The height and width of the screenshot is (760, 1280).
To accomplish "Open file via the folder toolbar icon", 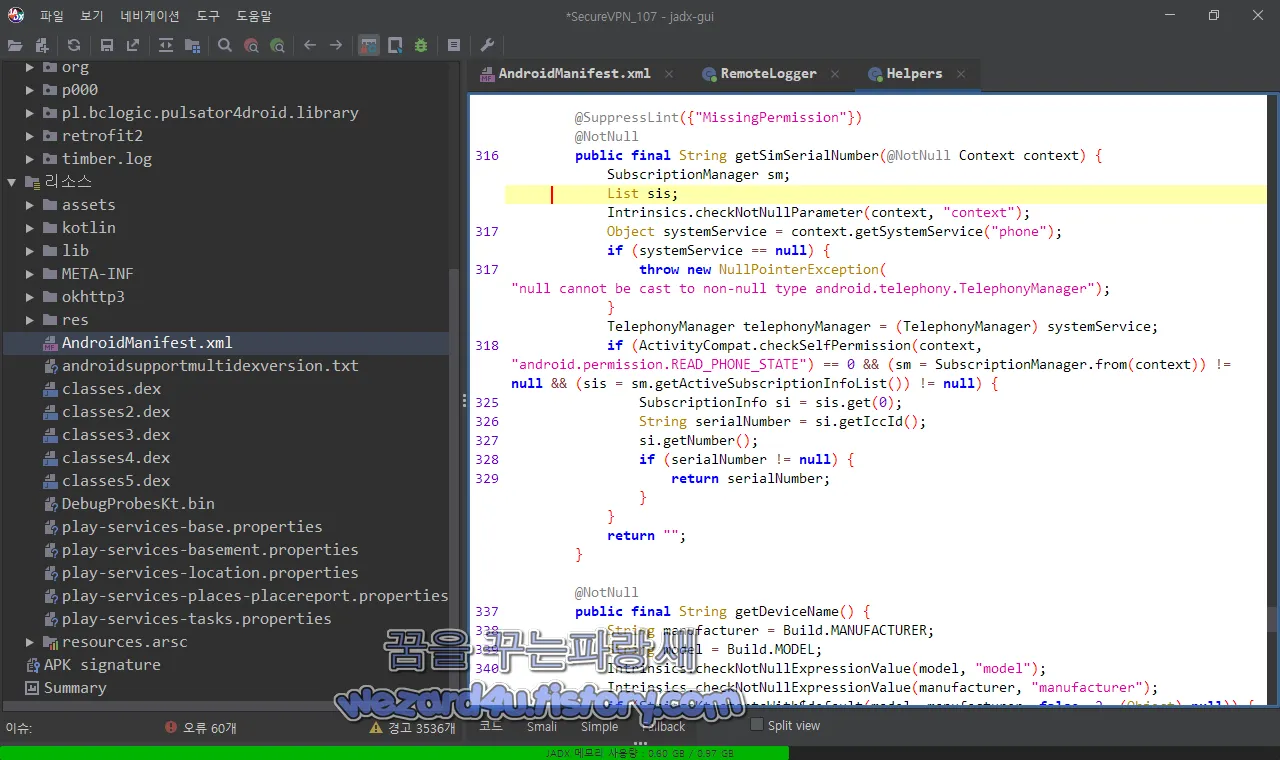I will [15, 45].
